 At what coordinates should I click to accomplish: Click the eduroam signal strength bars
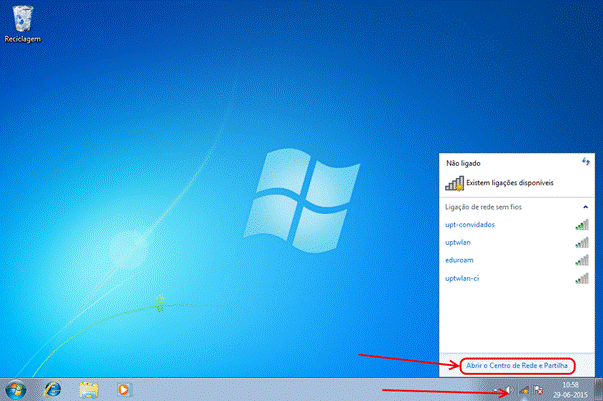pyautogui.click(x=582, y=259)
